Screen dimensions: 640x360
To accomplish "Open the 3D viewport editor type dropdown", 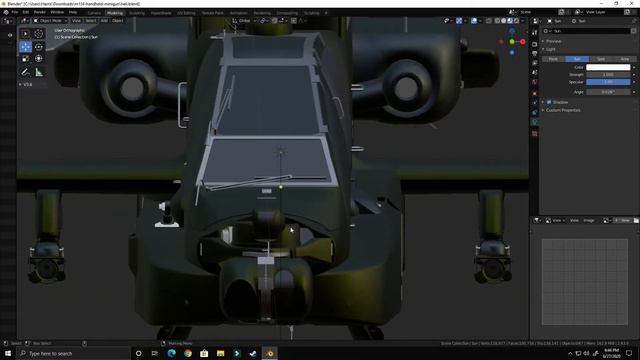I will (x=25, y=20).
